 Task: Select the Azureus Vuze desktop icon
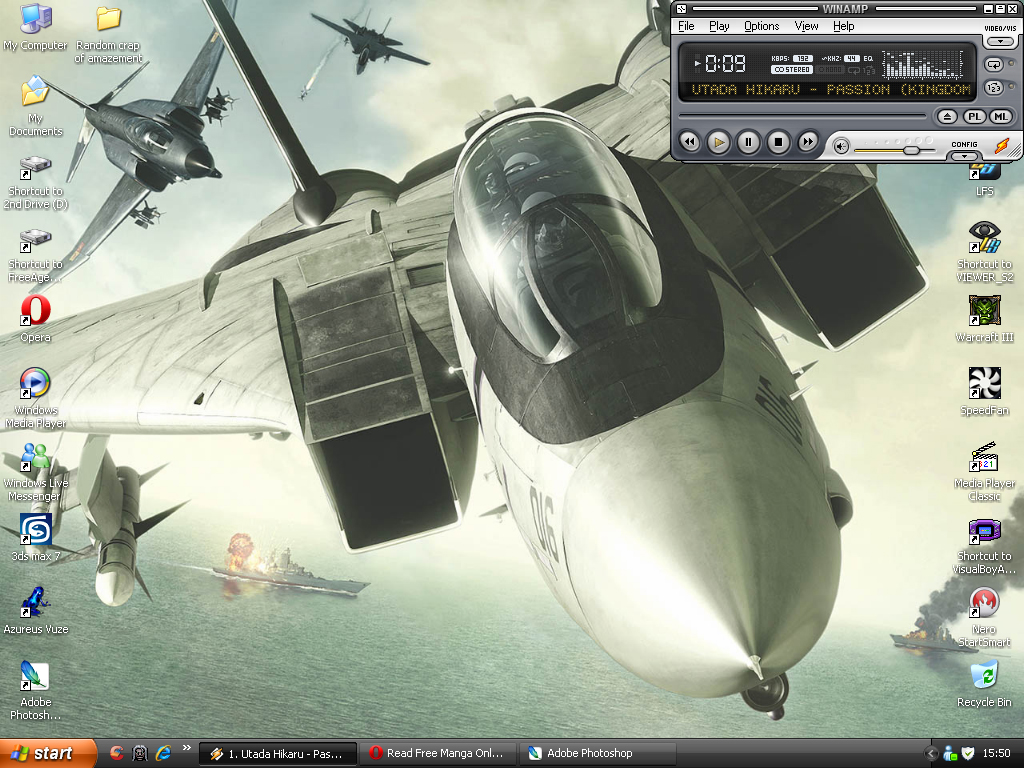(35, 611)
